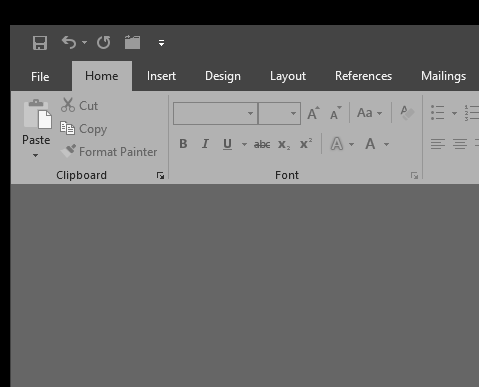Click the Paste clipboard icon
Screen dimensions: 479x387
[37, 114]
